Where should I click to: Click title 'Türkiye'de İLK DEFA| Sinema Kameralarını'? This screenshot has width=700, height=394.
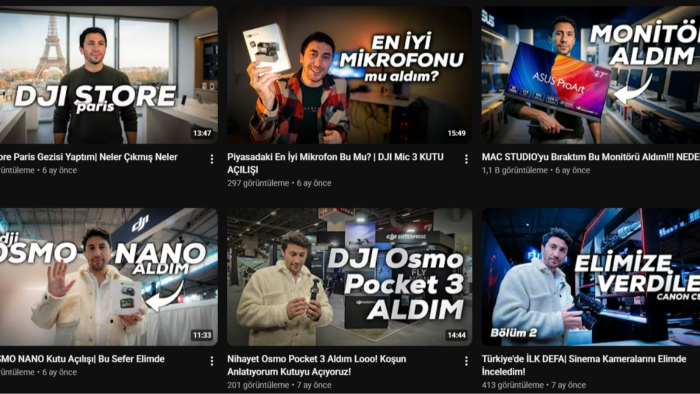pos(584,365)
